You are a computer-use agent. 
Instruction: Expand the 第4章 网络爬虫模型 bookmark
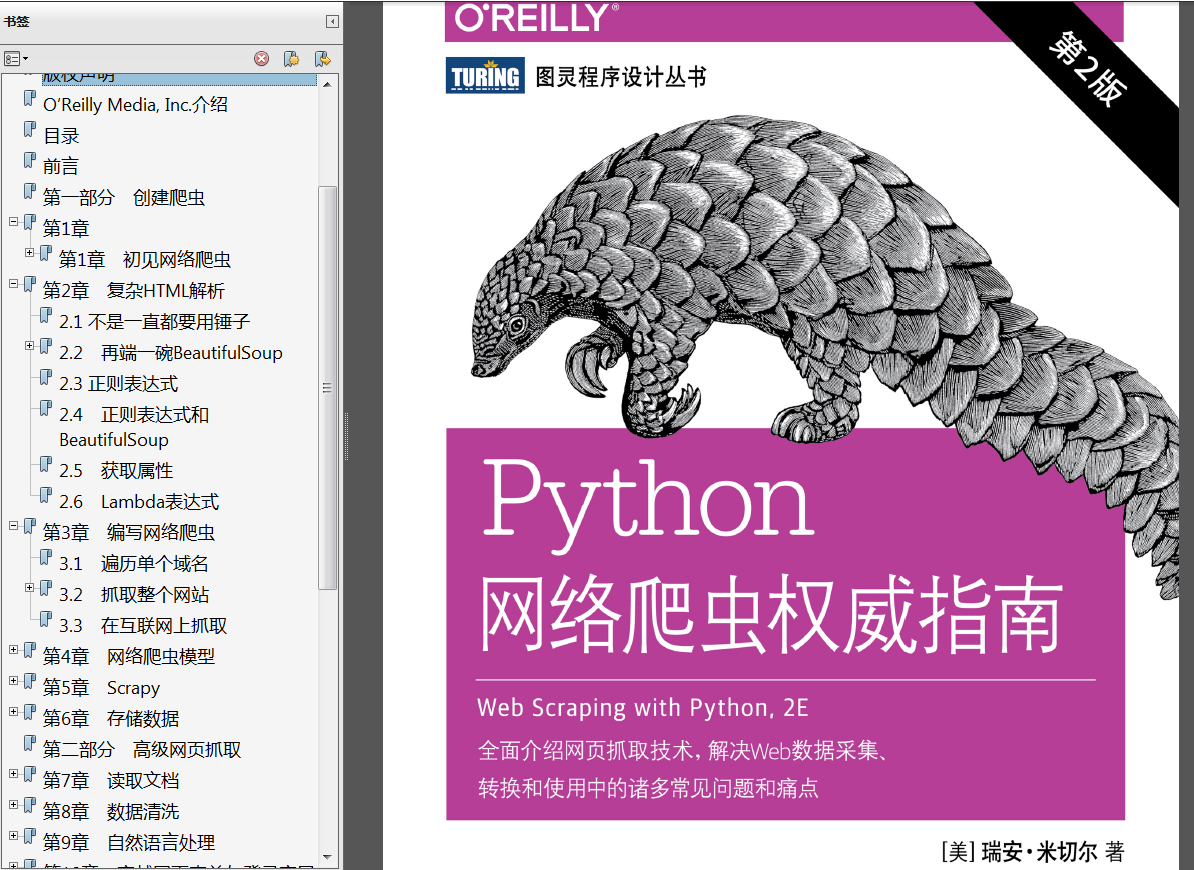point(13,649)
